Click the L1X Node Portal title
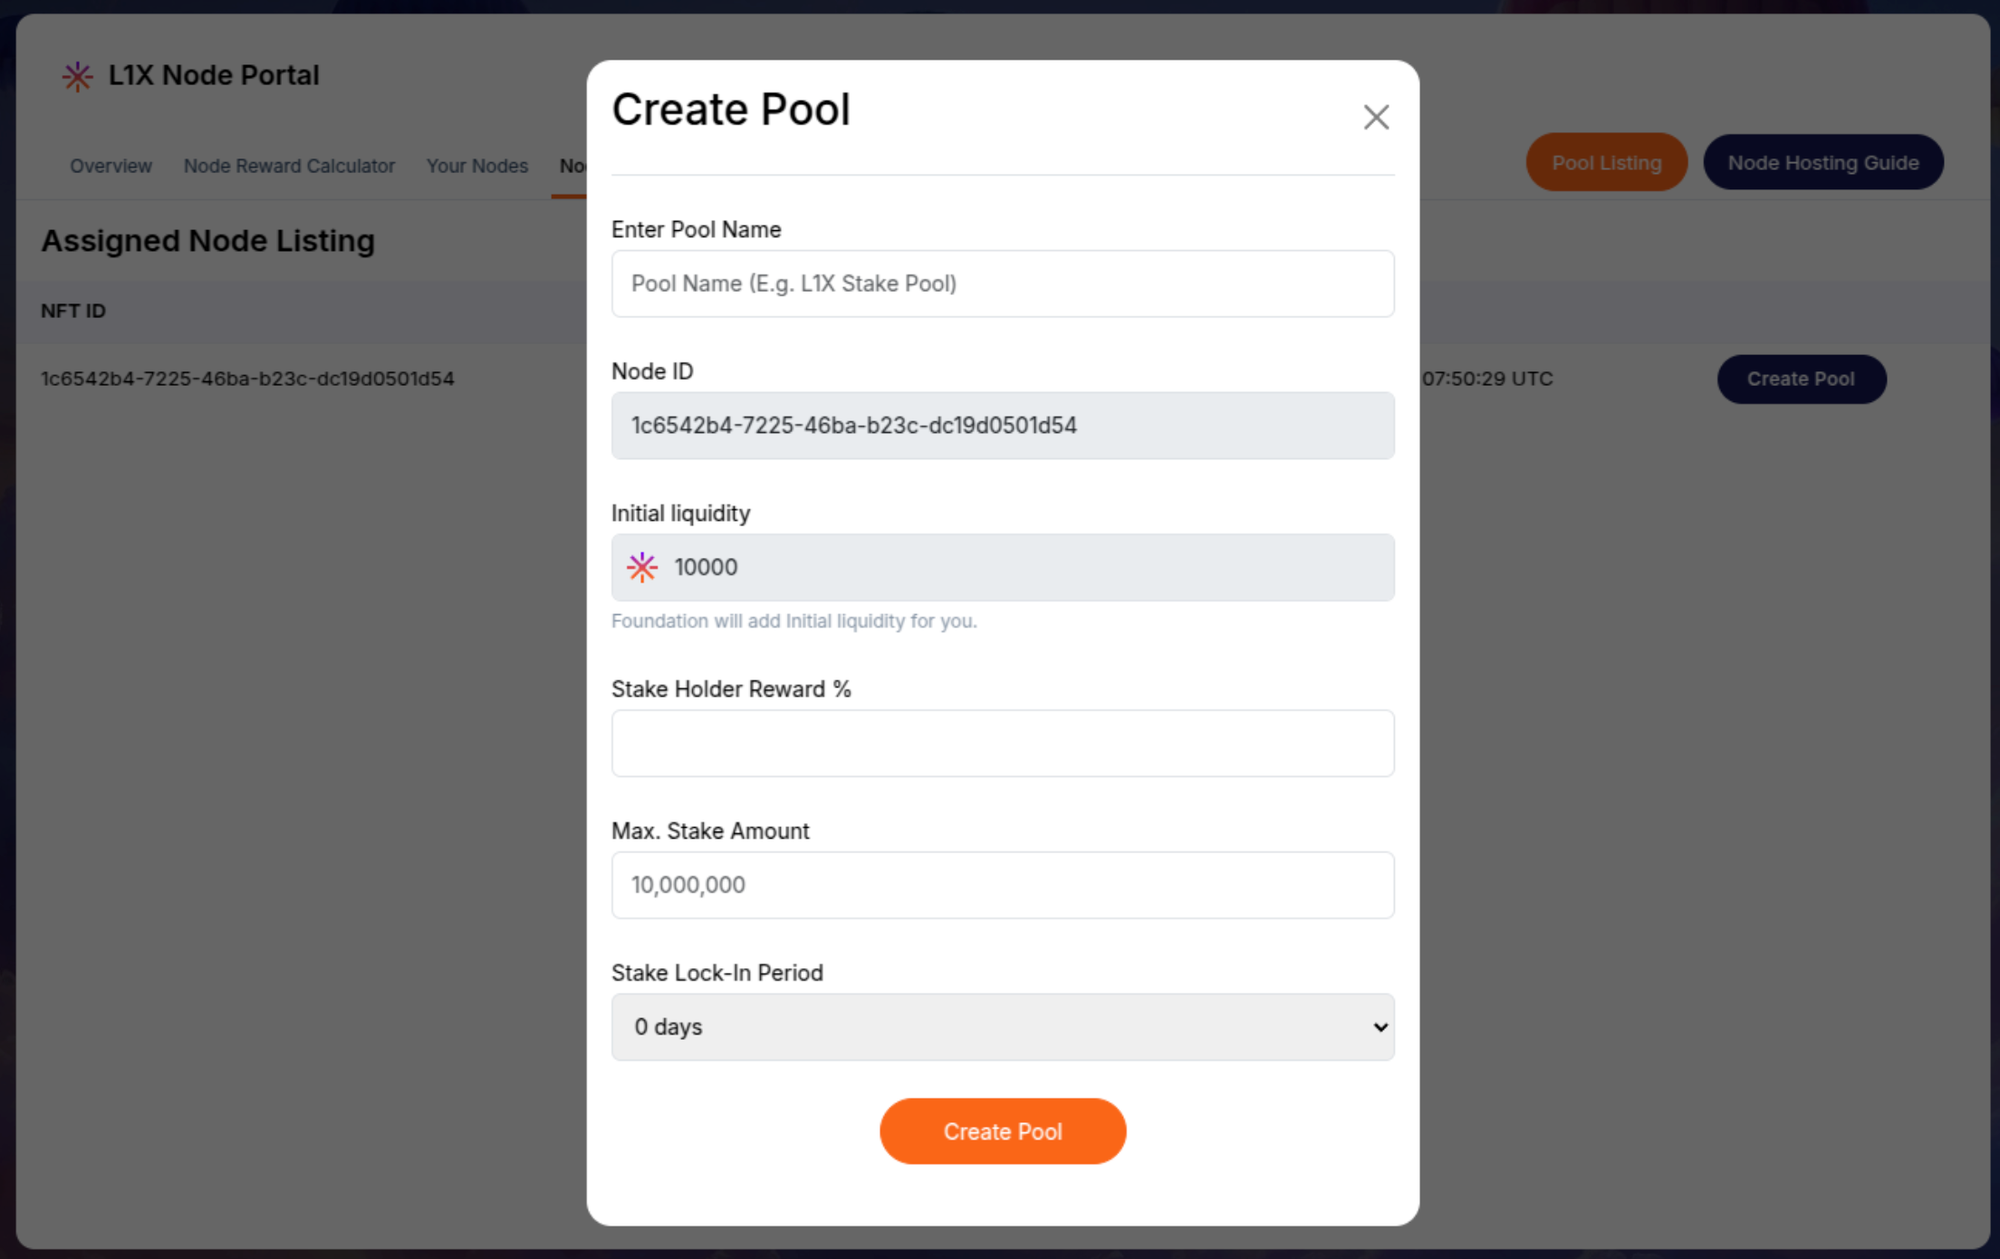2000x1259 pixels. coord(214,76)
